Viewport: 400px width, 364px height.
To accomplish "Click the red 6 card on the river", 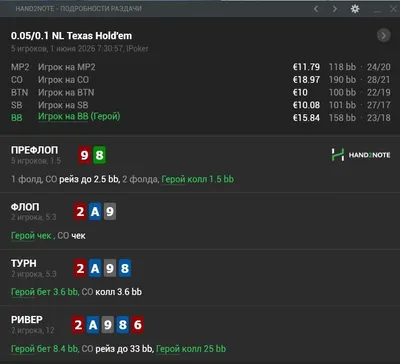I will click(138, 324).
